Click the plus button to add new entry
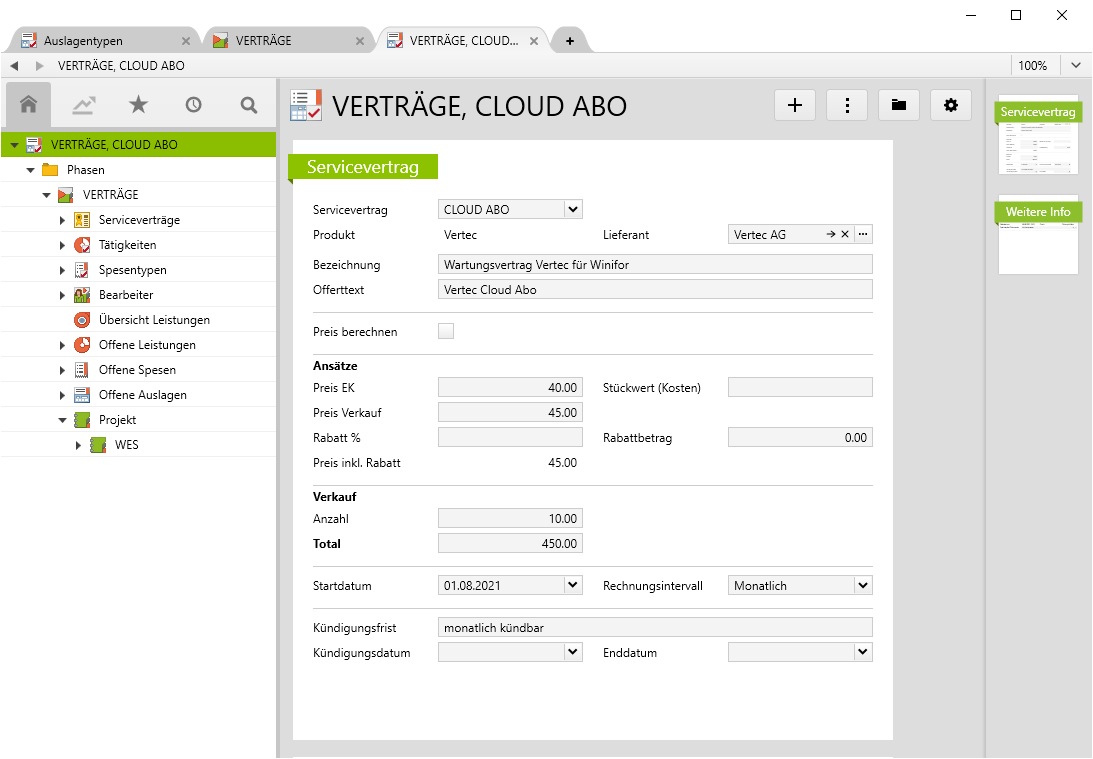This screenshot has height=759, width=1093. [x=795, y=105]
